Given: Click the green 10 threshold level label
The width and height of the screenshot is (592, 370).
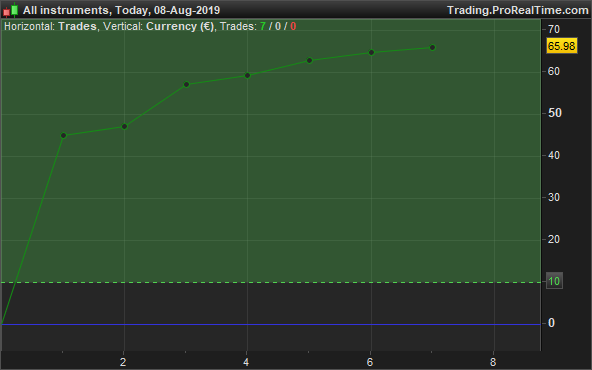Looking at the screenshot, I should pos(554,281).
